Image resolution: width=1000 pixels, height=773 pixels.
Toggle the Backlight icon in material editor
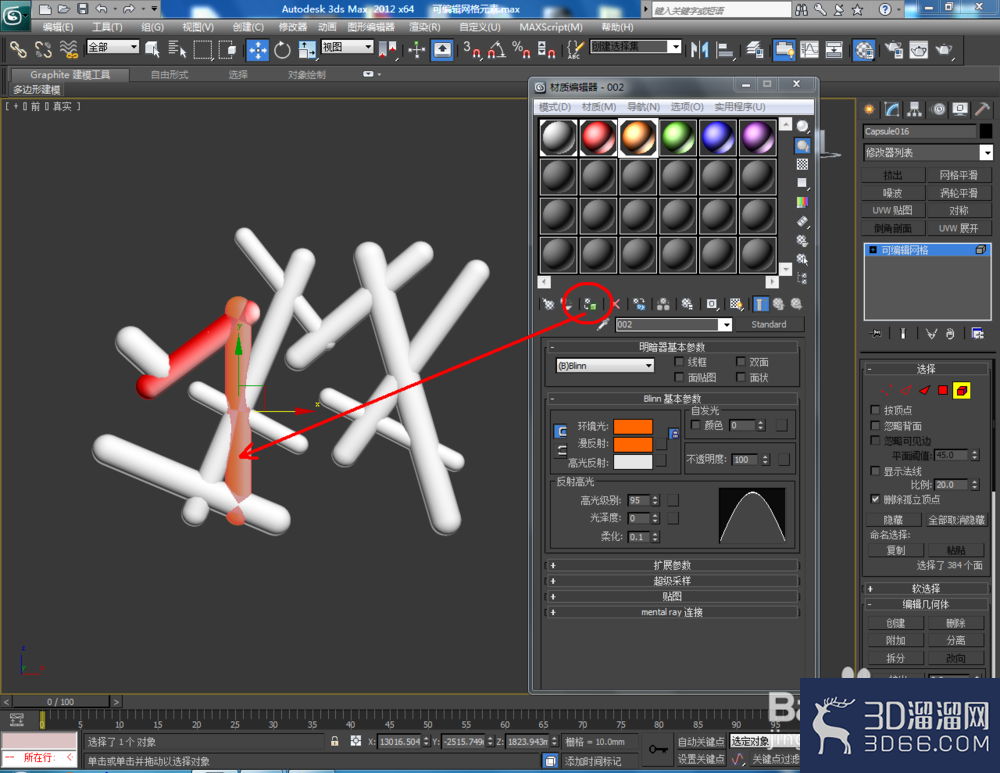(802, 145)
